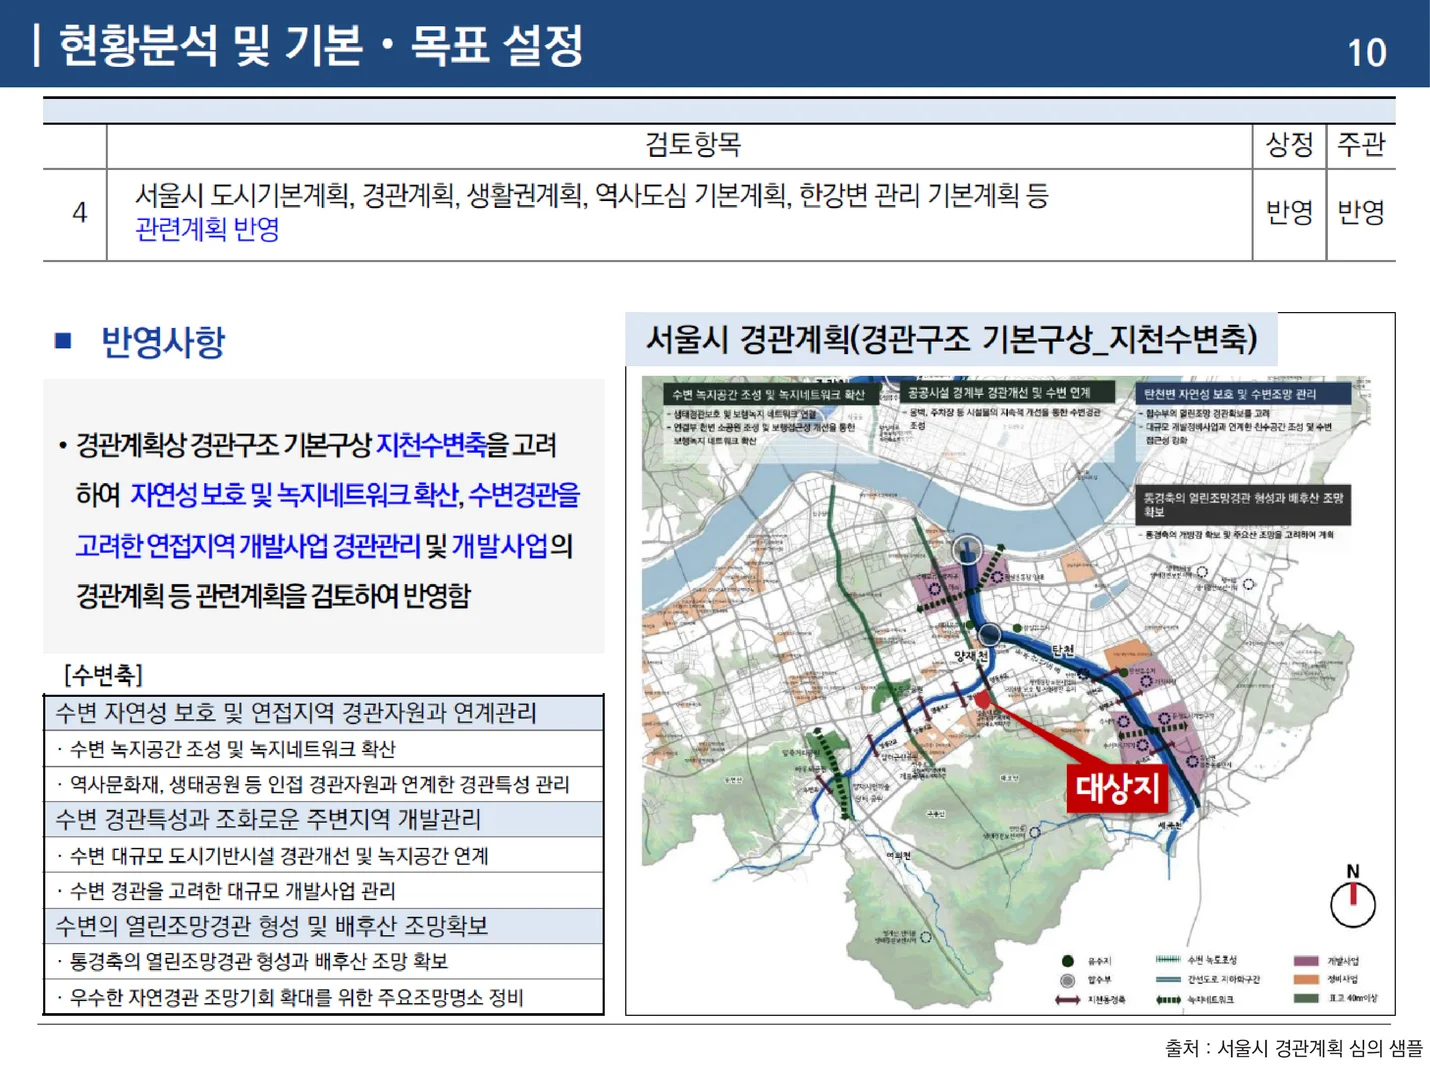
Task: Click the 반영 cell under 주관
Action: pos(1361,212)
